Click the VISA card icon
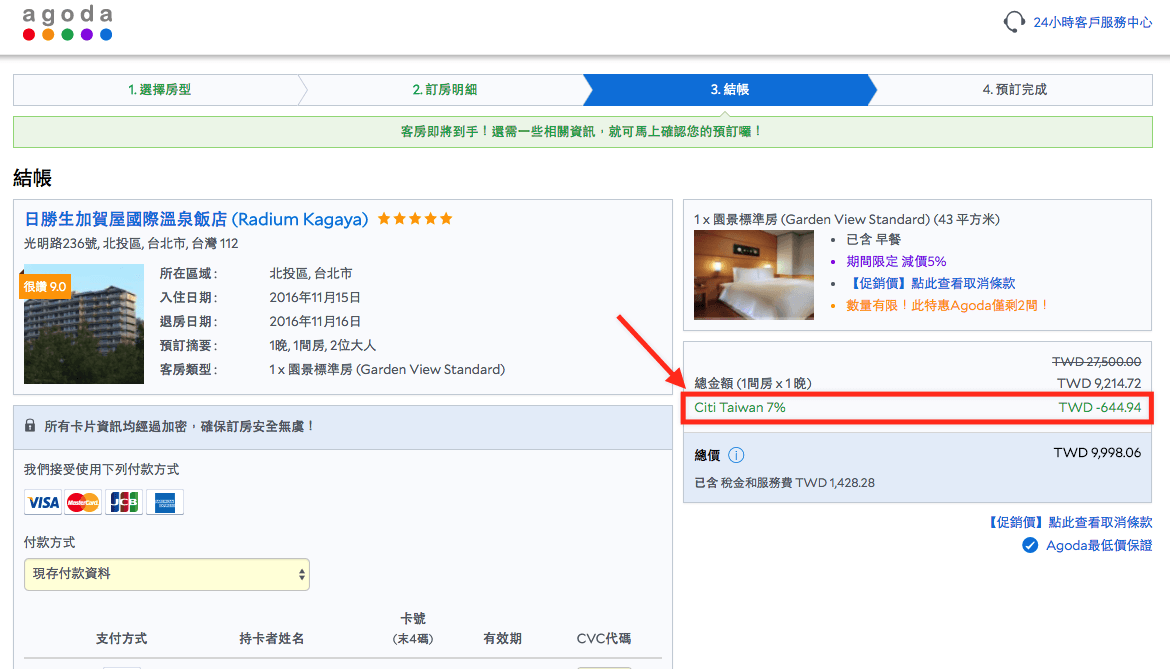Image resolution: width=1170 pixels, height=669 pixels. tap(43, 503)
